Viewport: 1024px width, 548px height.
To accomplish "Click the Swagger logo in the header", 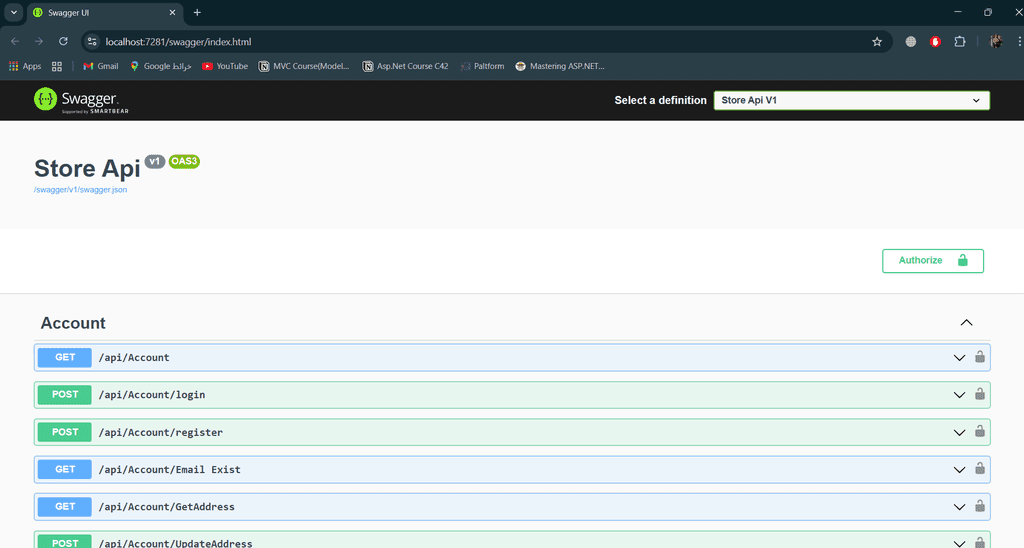I will (76, 99).
